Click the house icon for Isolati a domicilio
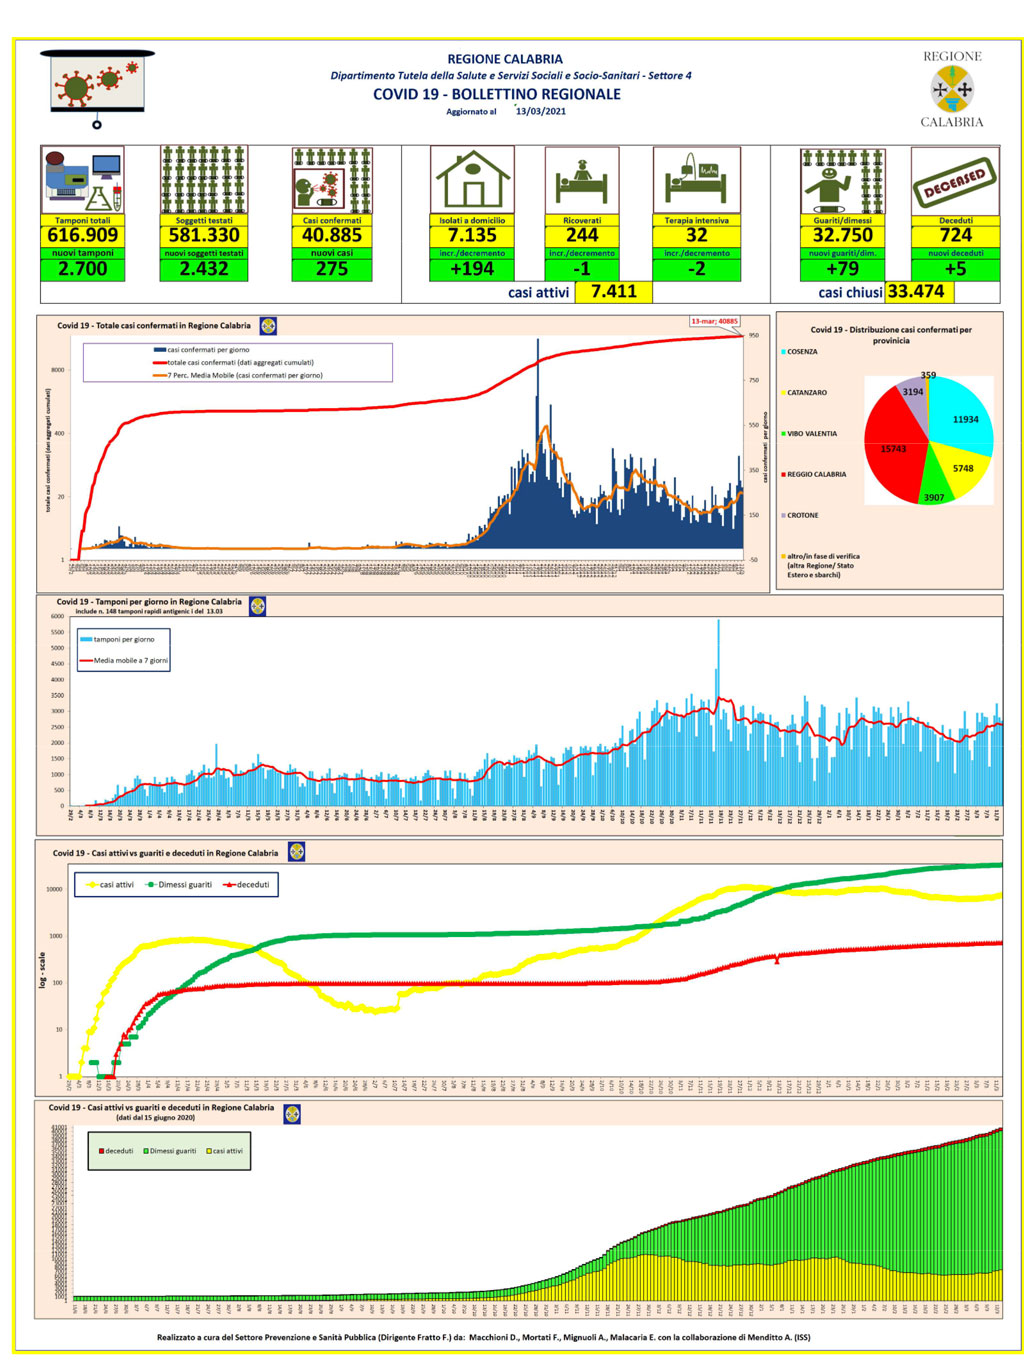Viewport: 1024px width, 1363px height. point(472,180)
